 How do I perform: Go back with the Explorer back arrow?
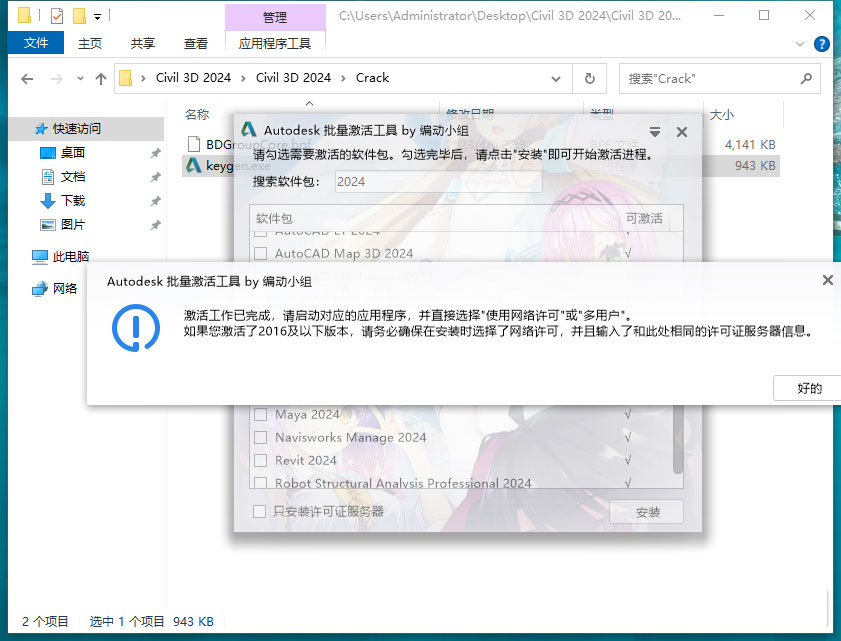pyautogui.click(x=27, y=79)
